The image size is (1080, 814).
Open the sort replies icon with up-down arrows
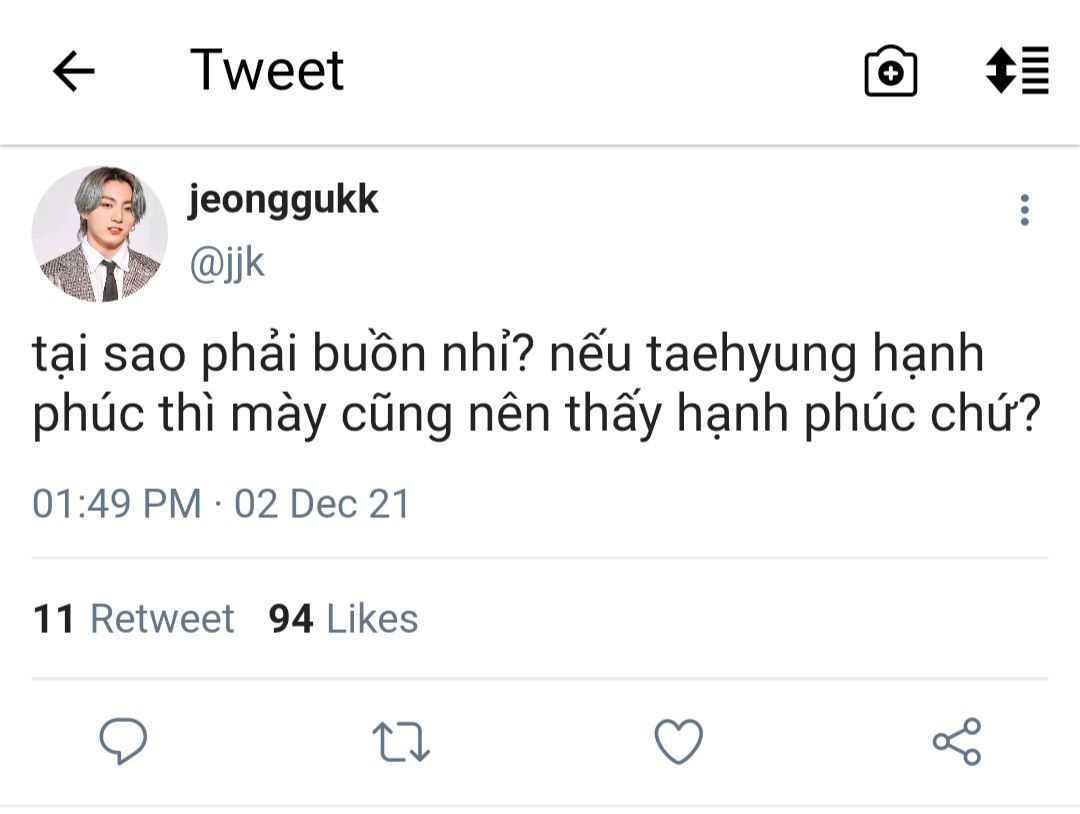tap(1017, 70)
